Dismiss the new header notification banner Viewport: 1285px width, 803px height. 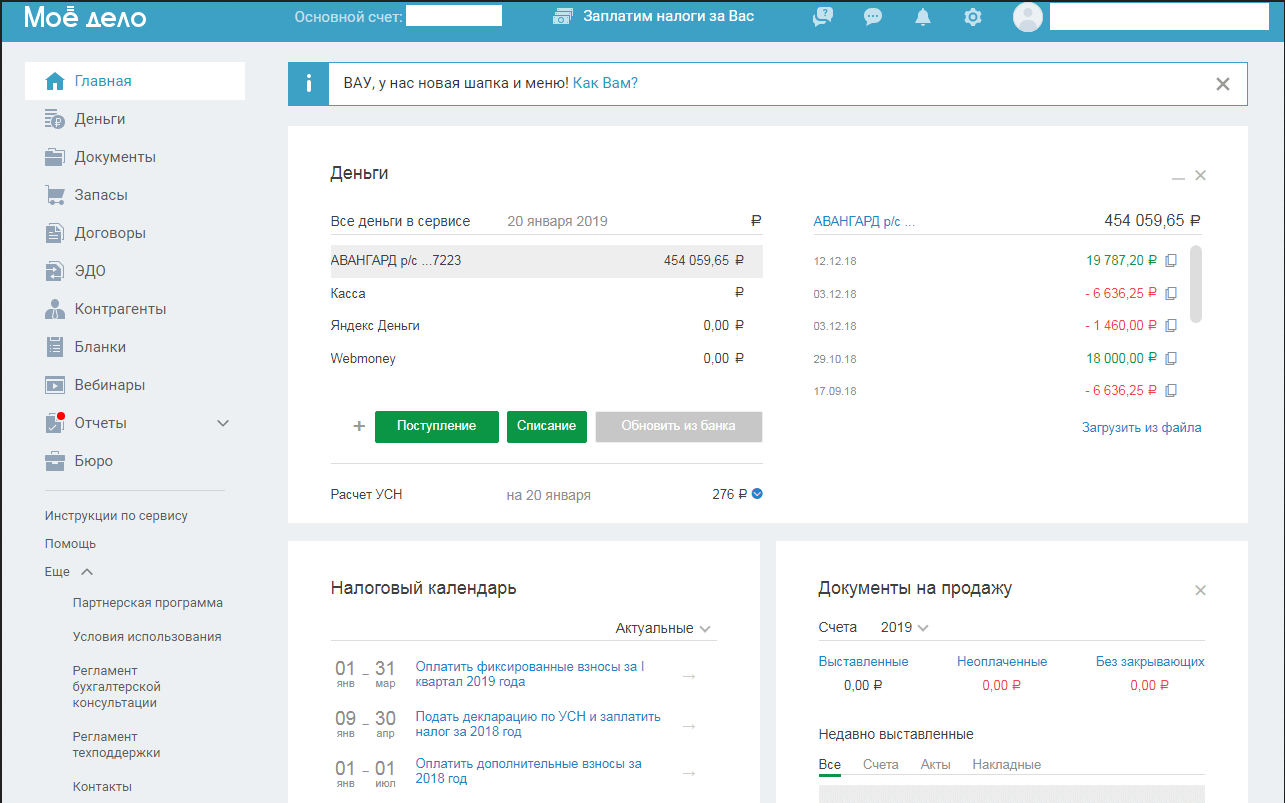tap(1222, 84)
